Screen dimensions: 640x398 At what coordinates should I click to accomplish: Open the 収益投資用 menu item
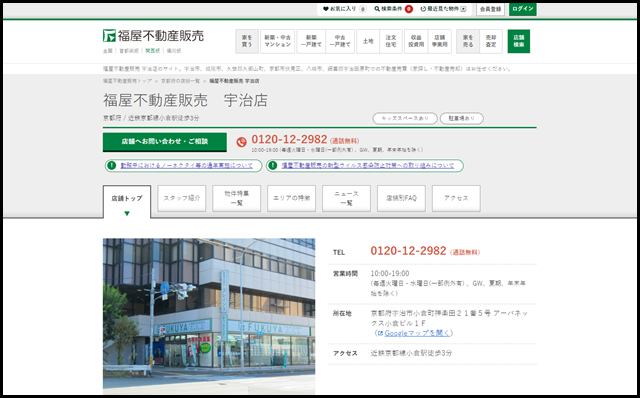tap(416, 41)
